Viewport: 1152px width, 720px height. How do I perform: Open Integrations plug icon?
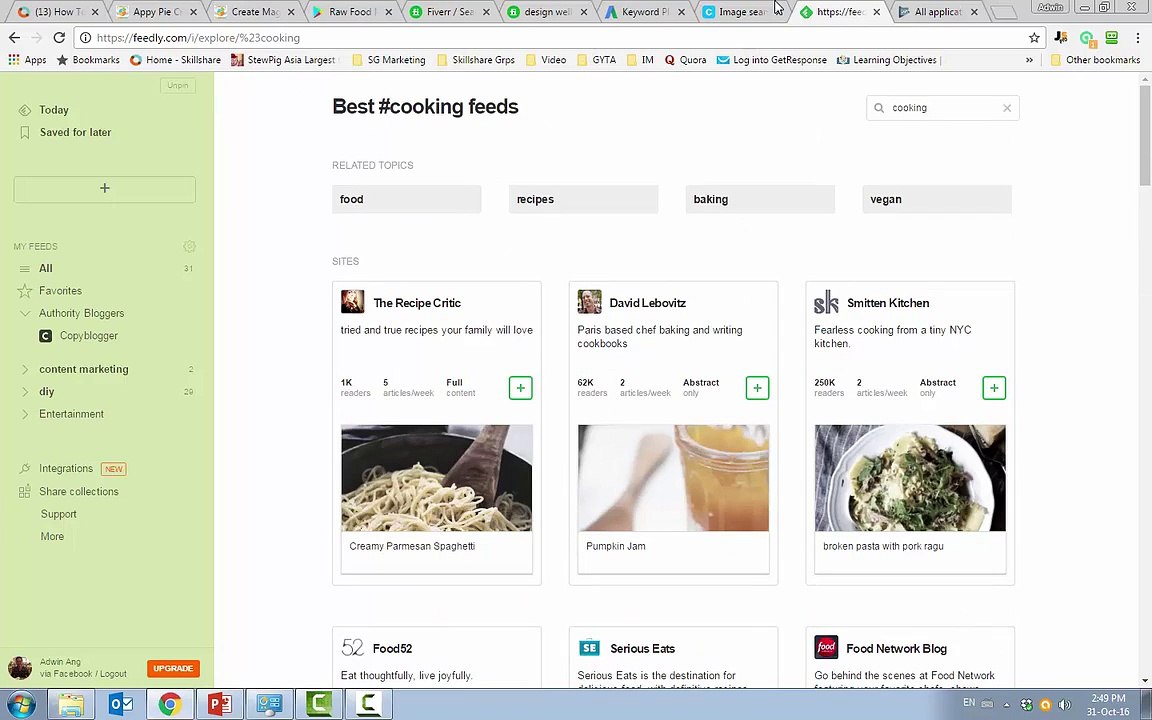pos(24,469)
